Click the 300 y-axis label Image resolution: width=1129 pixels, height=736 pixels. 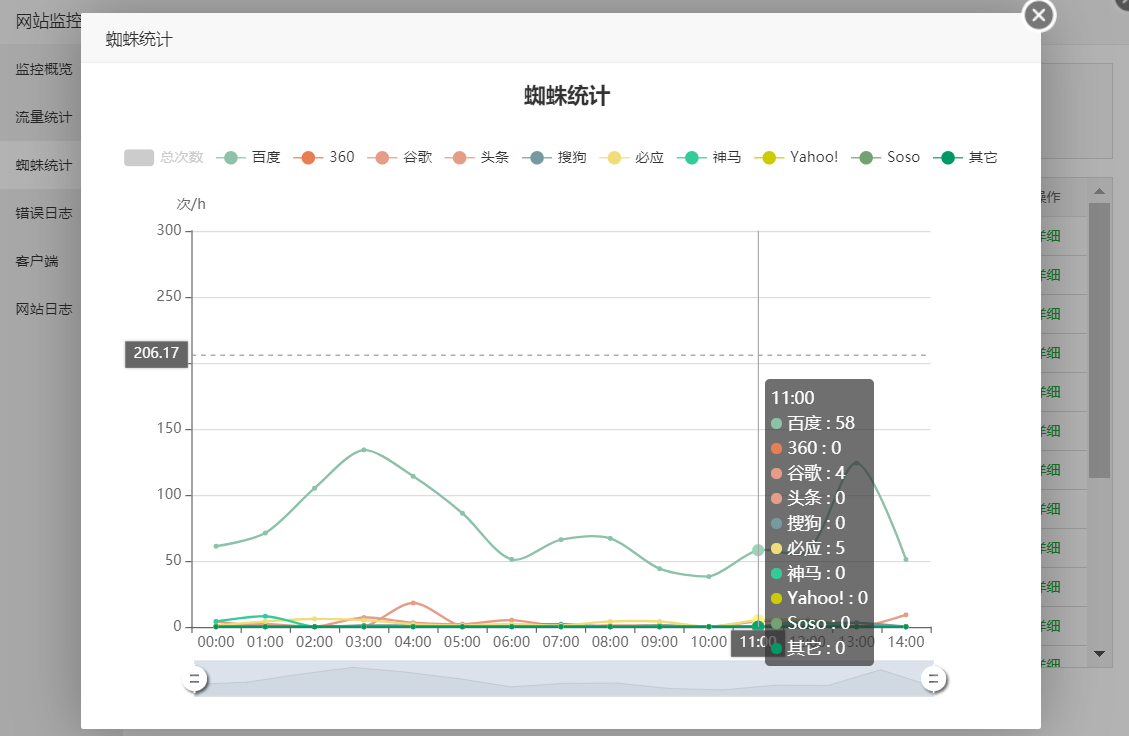tap(169, 230)
